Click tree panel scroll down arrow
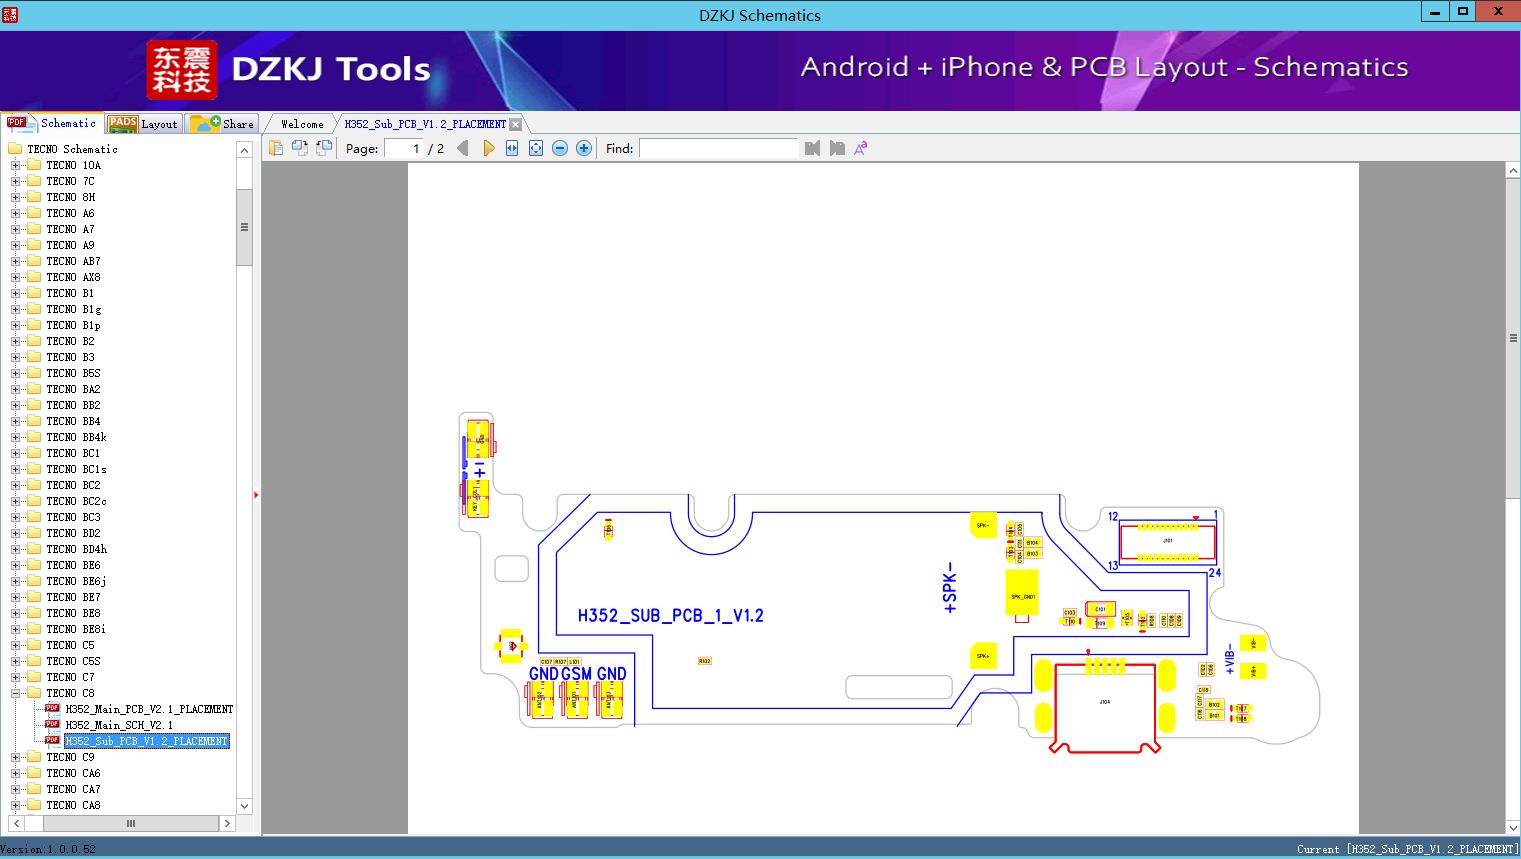The height and width of the screenshot is (859, 1521). (244, 806)
